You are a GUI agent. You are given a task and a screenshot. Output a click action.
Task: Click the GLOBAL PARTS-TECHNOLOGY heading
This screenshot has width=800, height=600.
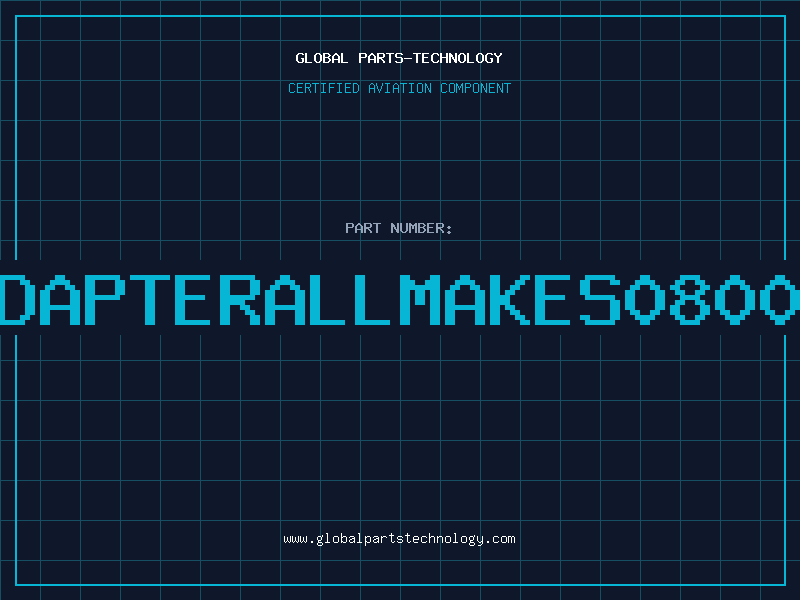click(x=399, y=58)
